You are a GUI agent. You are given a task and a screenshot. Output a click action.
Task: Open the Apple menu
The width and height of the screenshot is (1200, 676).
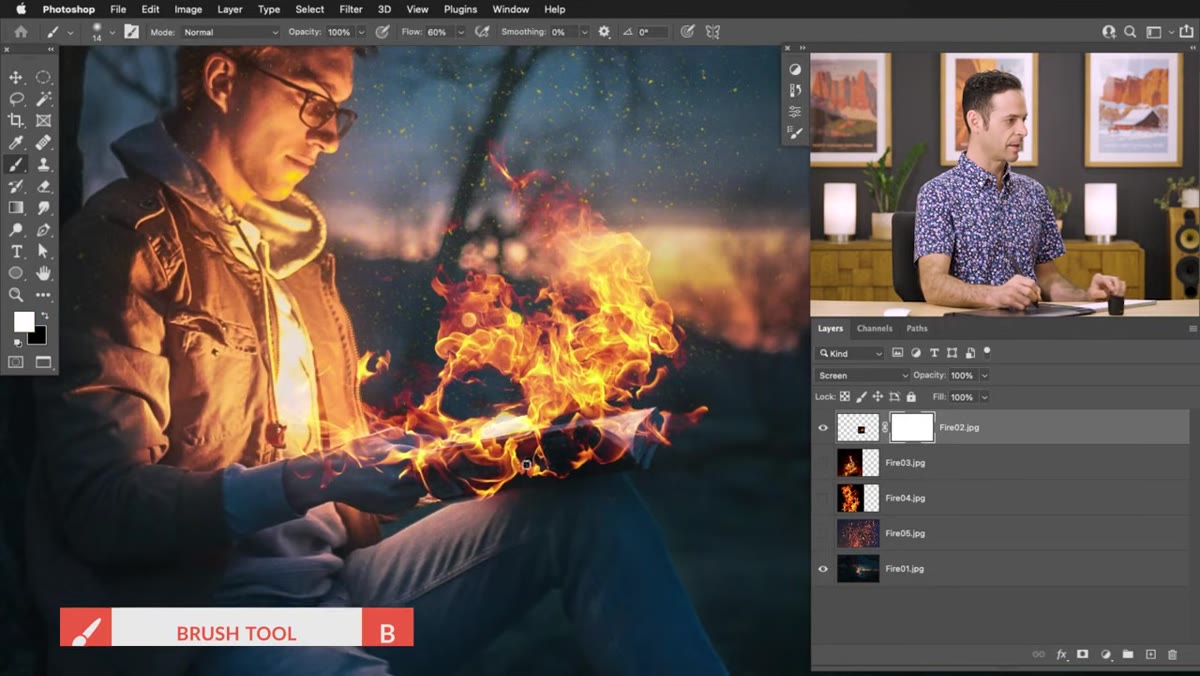pyautogui.click(x=21, y=9)
